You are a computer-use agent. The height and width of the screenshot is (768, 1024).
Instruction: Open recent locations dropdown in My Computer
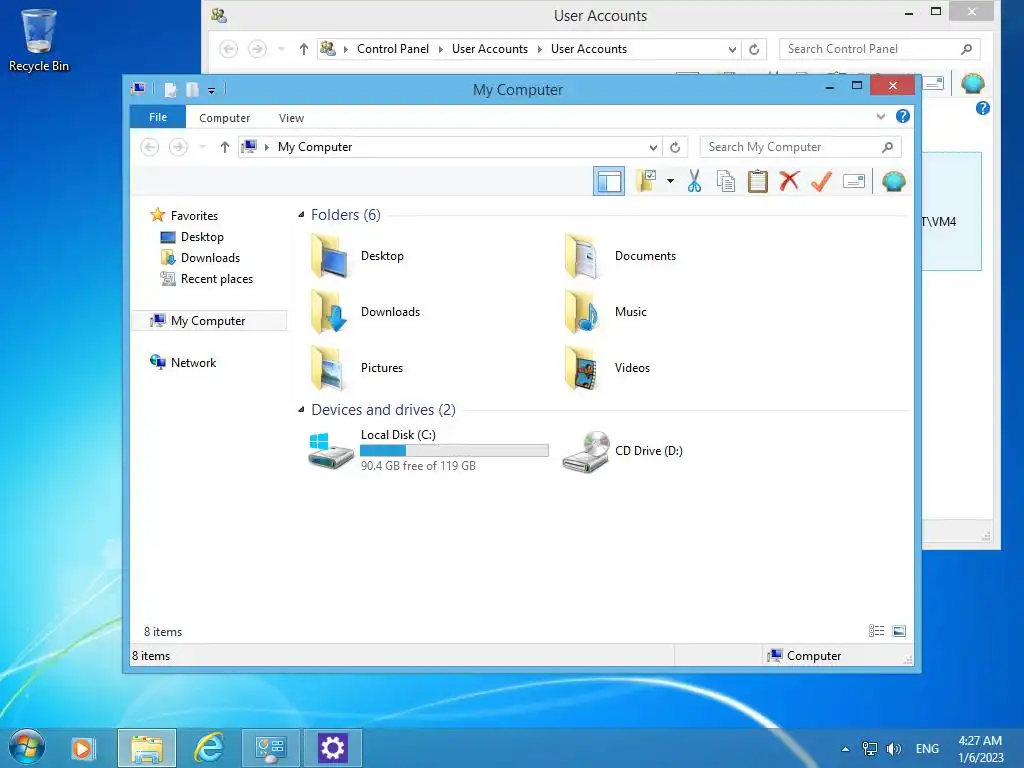(x=202, y=147)
